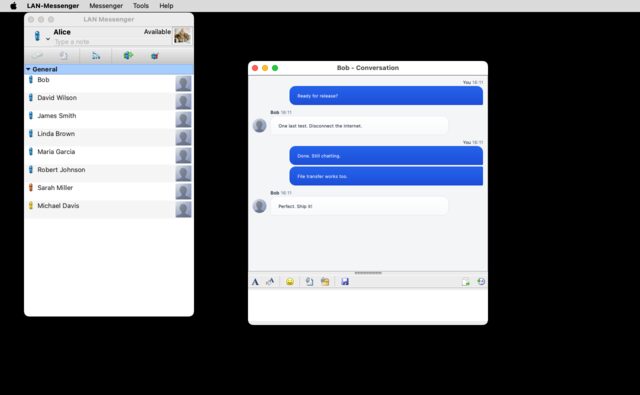Open the status dropdown arrow beside Alice
Viewport: 640px width, 395px height.
pyautogui.click(x=48, y=39)
